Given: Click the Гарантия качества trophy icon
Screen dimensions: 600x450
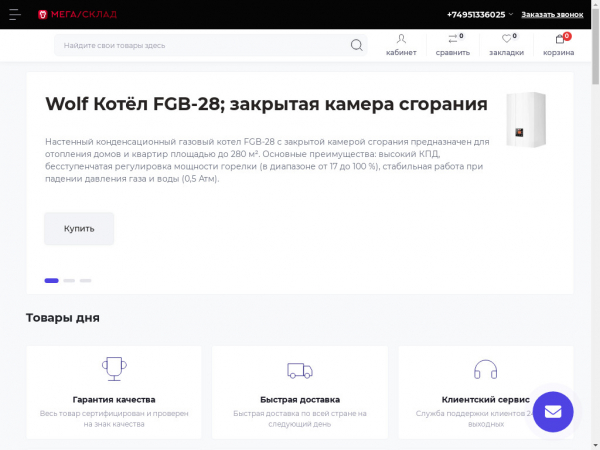Looking at the screenshot, I should (x=114, y=369).
